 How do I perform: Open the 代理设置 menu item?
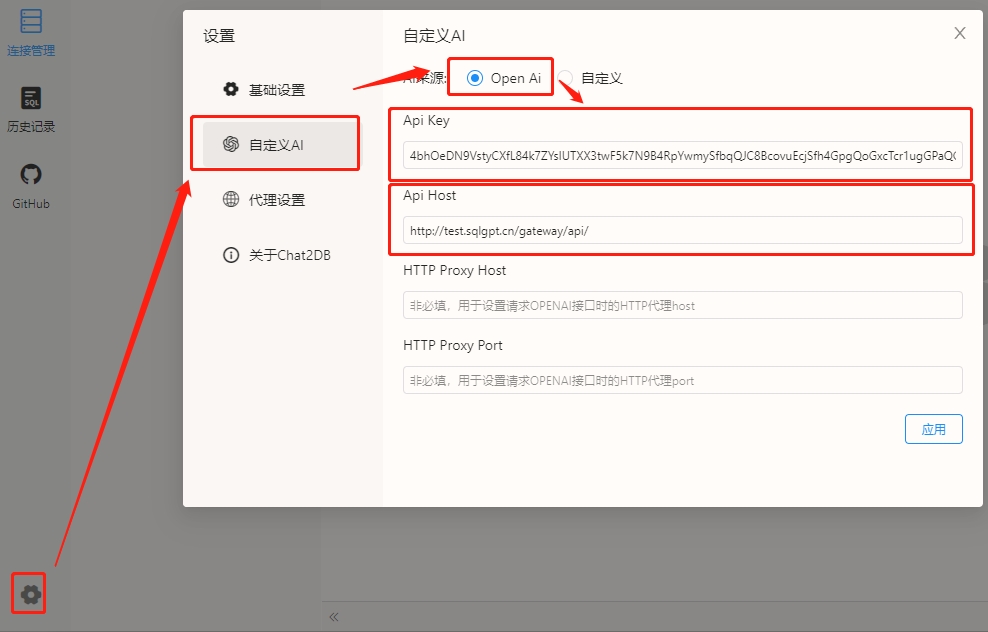pyautogui.click(x=277, y=200)
